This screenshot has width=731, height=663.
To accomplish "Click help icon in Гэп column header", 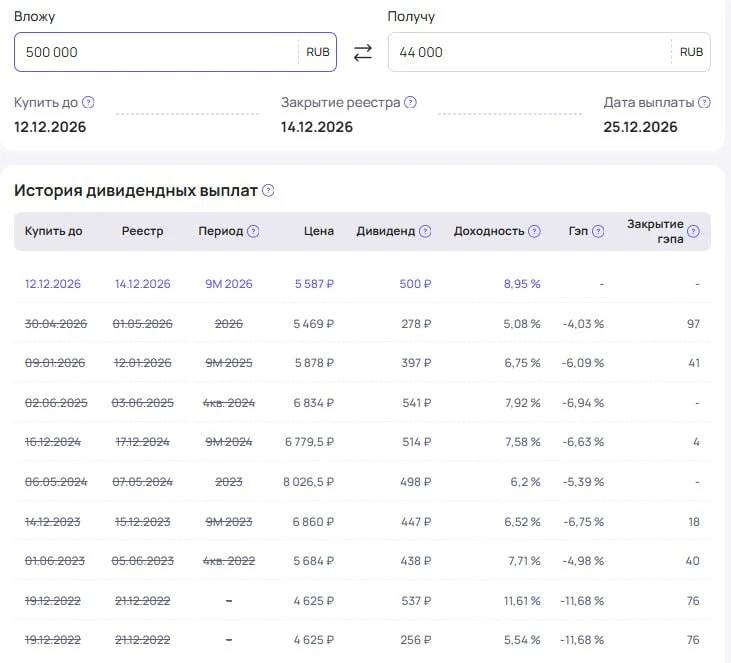I will [598, 231].
